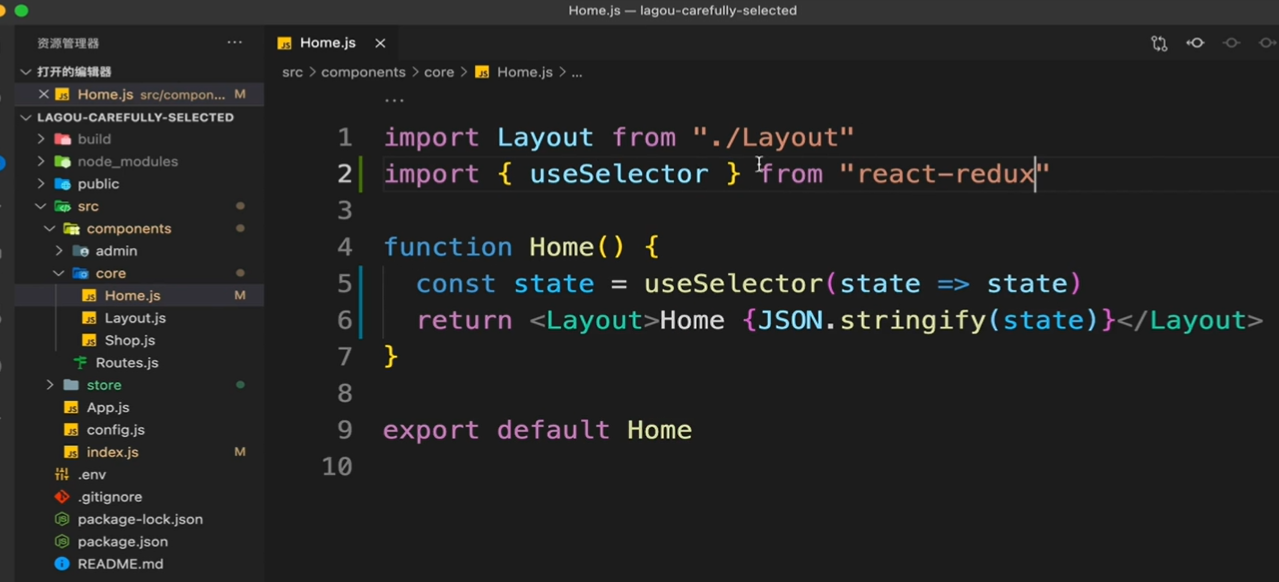Collapse the src folder chevron
Image resolution: width=1279 pixels, height=582 pixels.
[x=41, y=206]
